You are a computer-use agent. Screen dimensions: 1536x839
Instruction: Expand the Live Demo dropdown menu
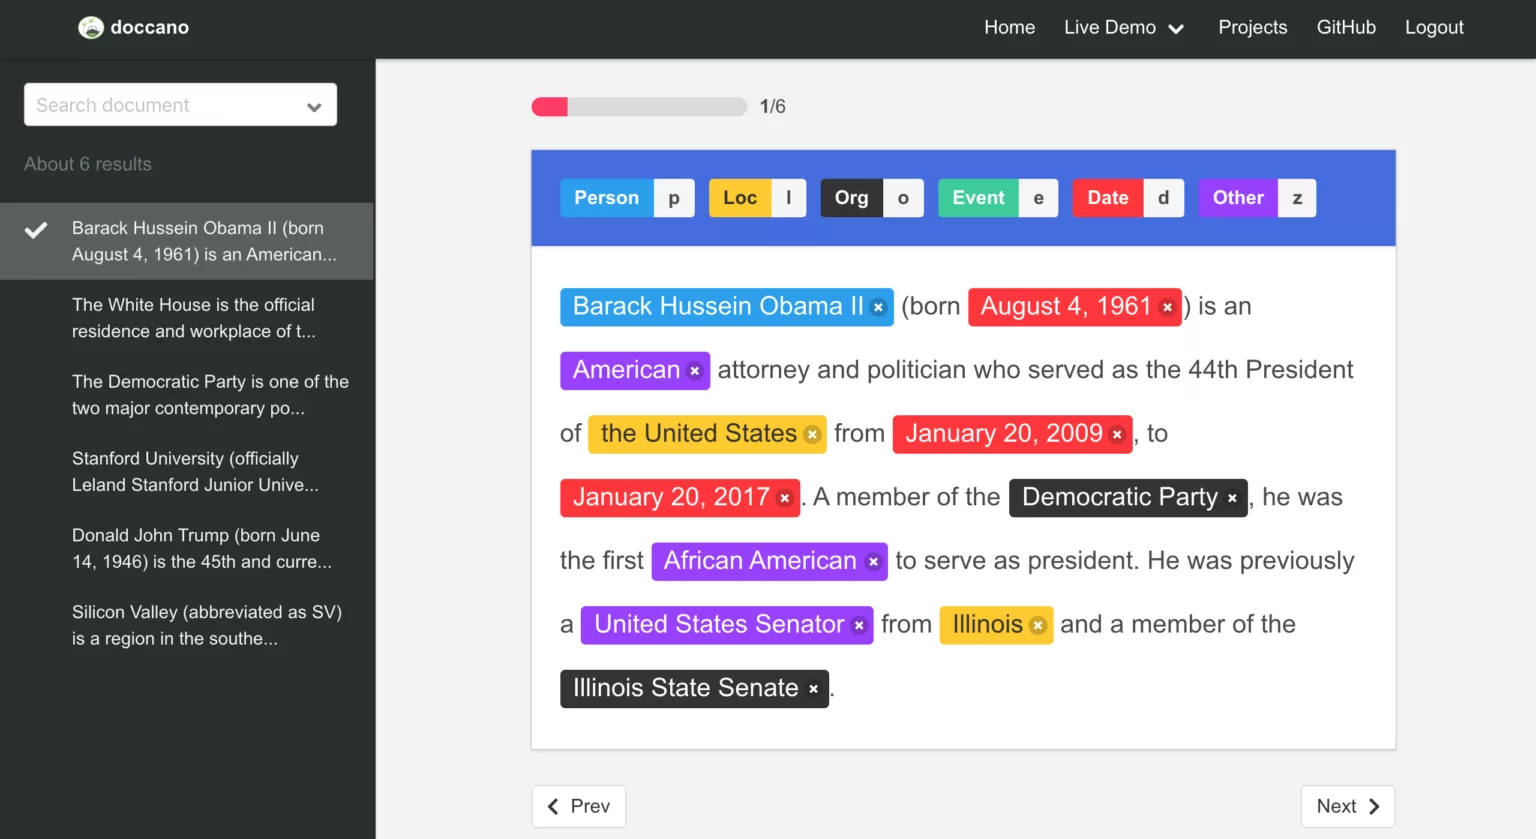coord(1124,28)
